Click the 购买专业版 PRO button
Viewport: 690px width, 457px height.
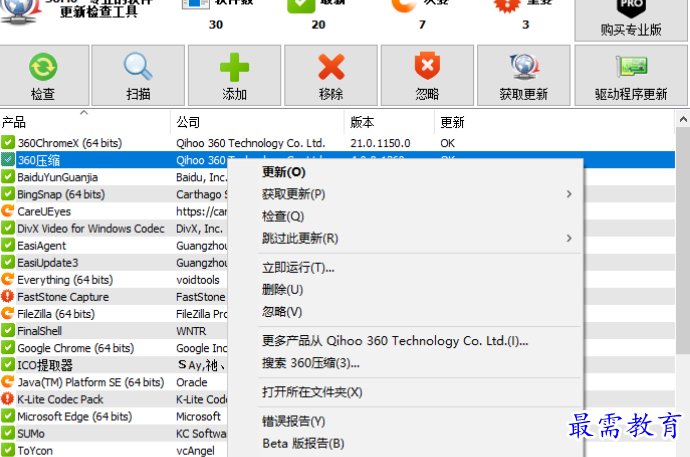click(x=631, y=20)
